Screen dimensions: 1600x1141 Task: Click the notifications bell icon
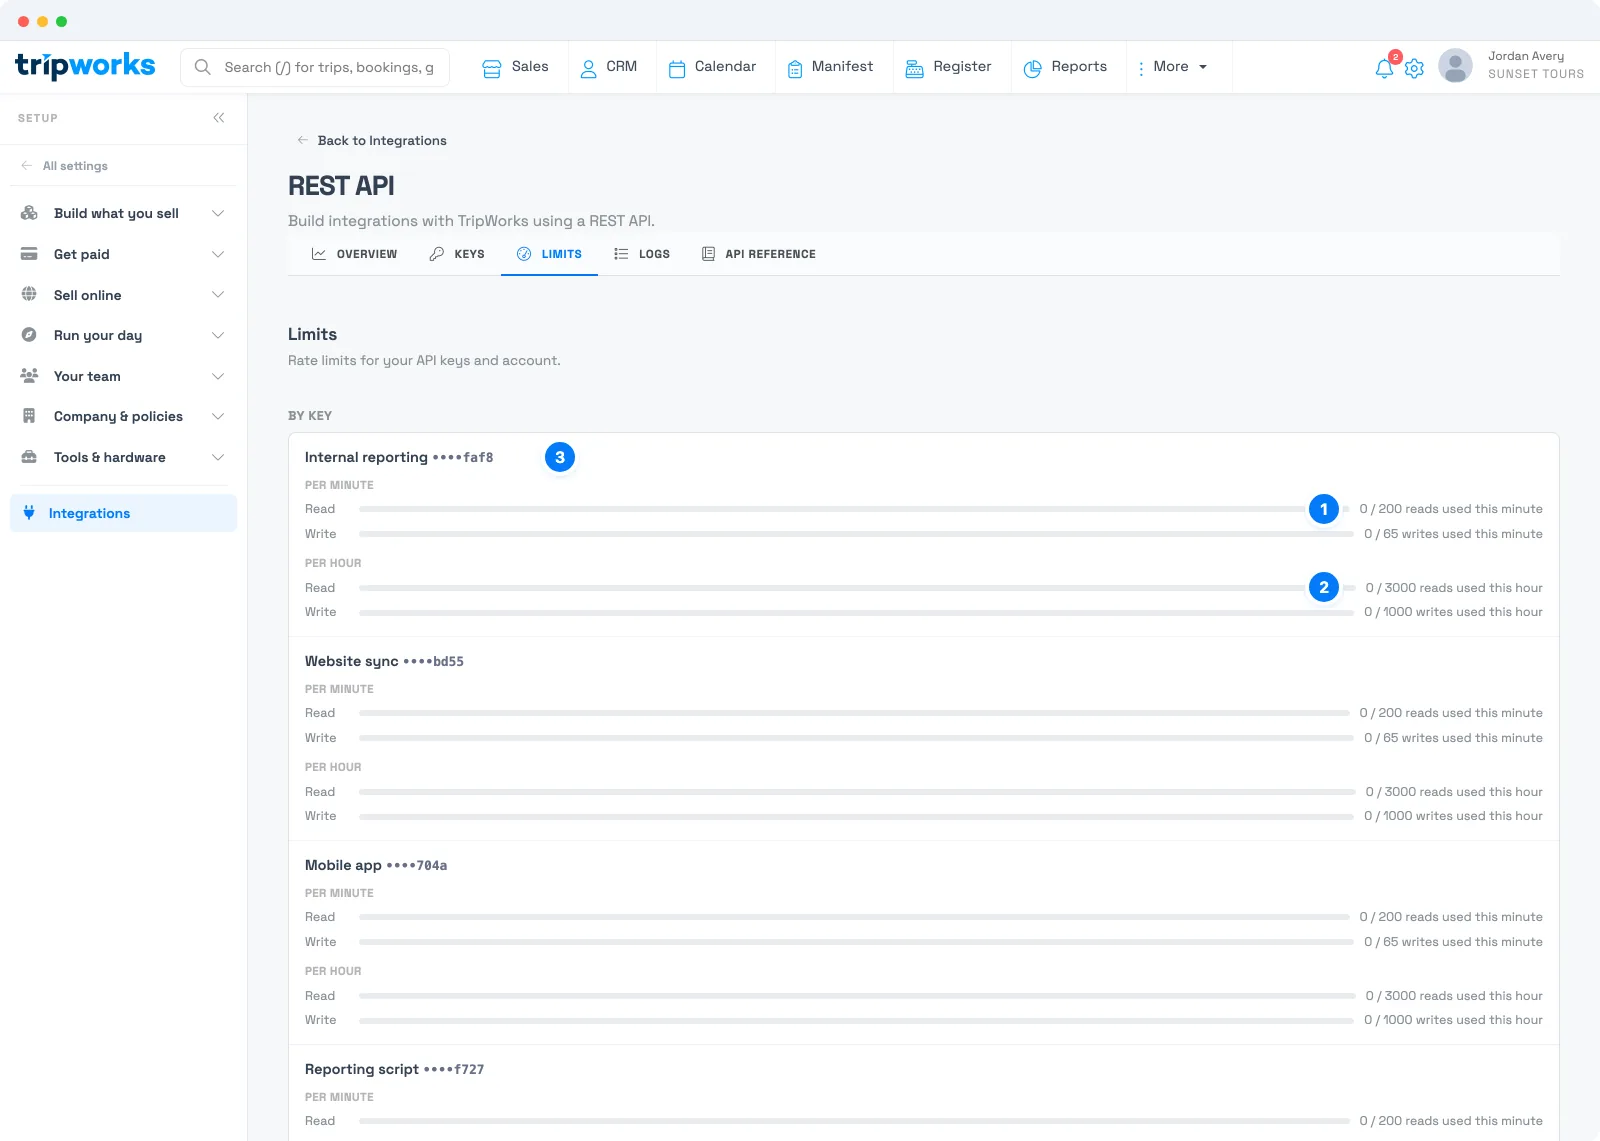(1384, 68)
